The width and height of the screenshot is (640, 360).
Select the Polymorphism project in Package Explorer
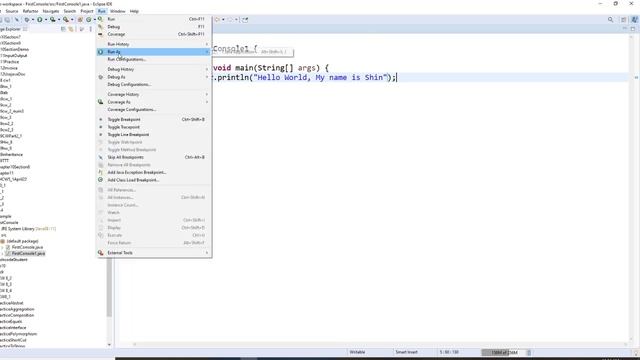pos(18,334)
